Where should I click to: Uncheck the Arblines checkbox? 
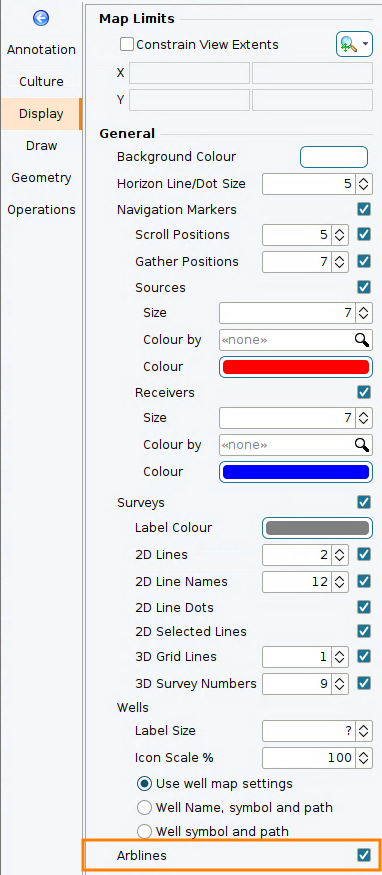pyautogui.click(x=364, y=855)
